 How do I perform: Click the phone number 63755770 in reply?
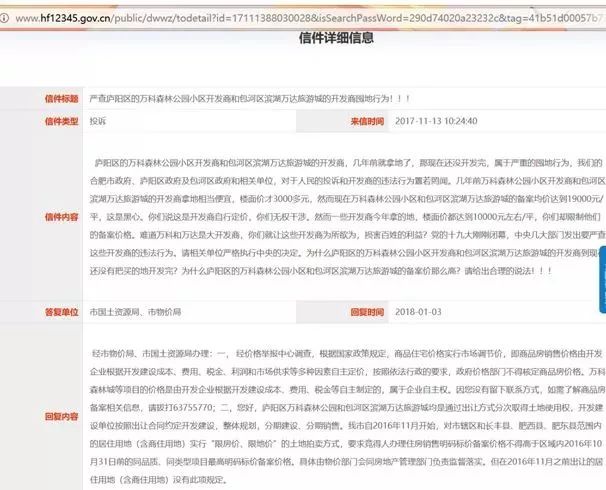coord(191,407)
